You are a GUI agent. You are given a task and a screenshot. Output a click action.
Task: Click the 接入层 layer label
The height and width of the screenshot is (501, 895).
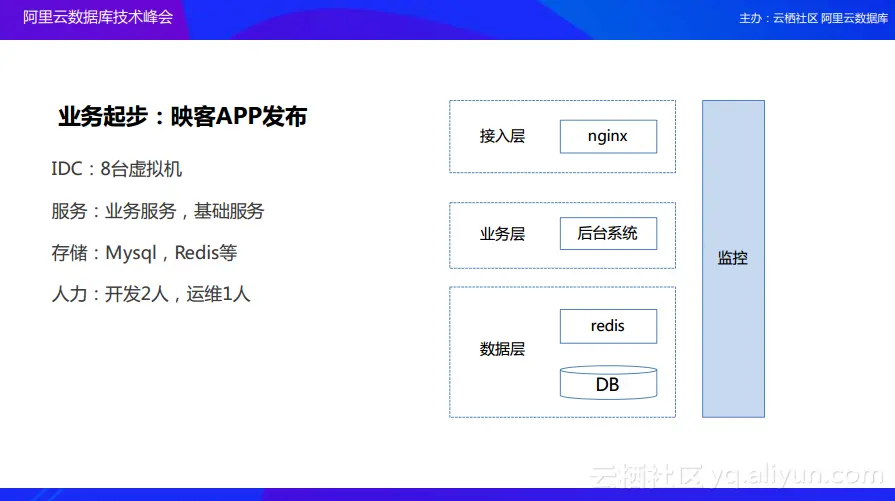point(502,136)
